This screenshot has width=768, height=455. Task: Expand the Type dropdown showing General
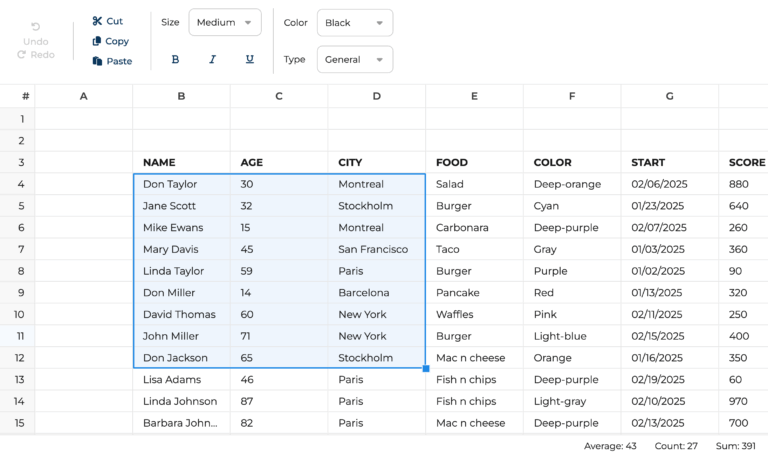coord(354,60)
